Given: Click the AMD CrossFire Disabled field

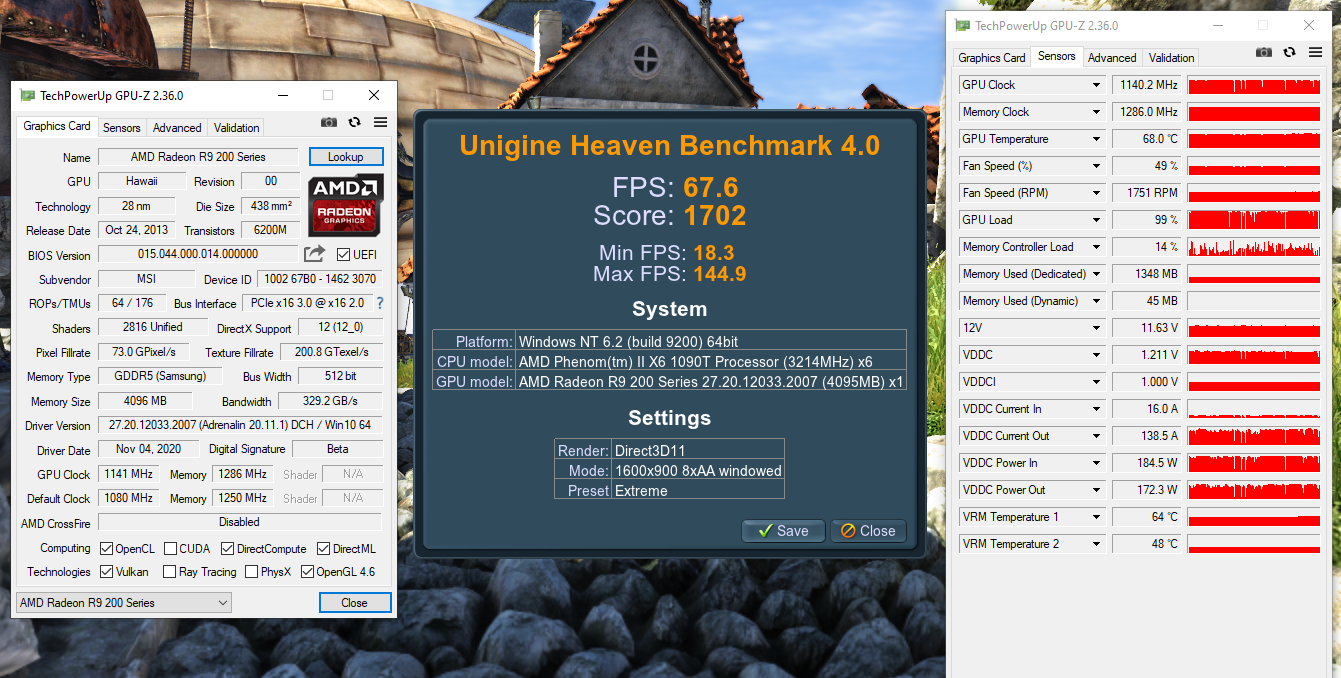Looking at the screenshot, I should point(240,522).
